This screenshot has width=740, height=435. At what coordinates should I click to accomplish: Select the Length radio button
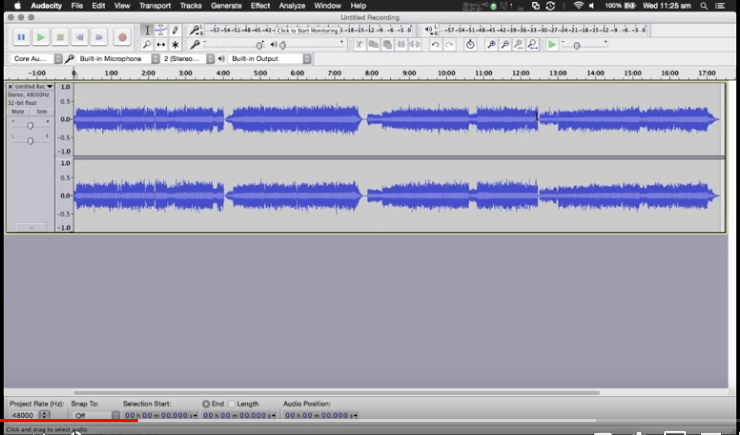point(232,403)
